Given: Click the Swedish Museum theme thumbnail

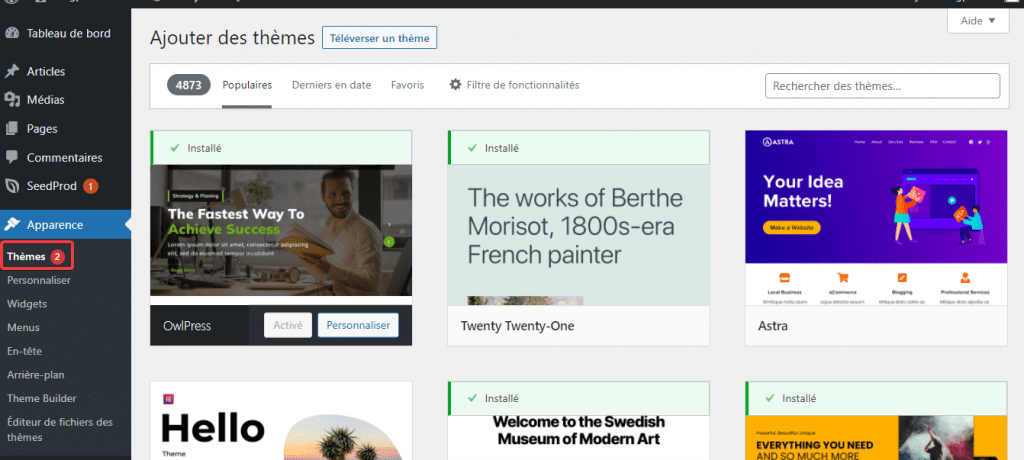Looking at the screenshot, I should point(579,437).
